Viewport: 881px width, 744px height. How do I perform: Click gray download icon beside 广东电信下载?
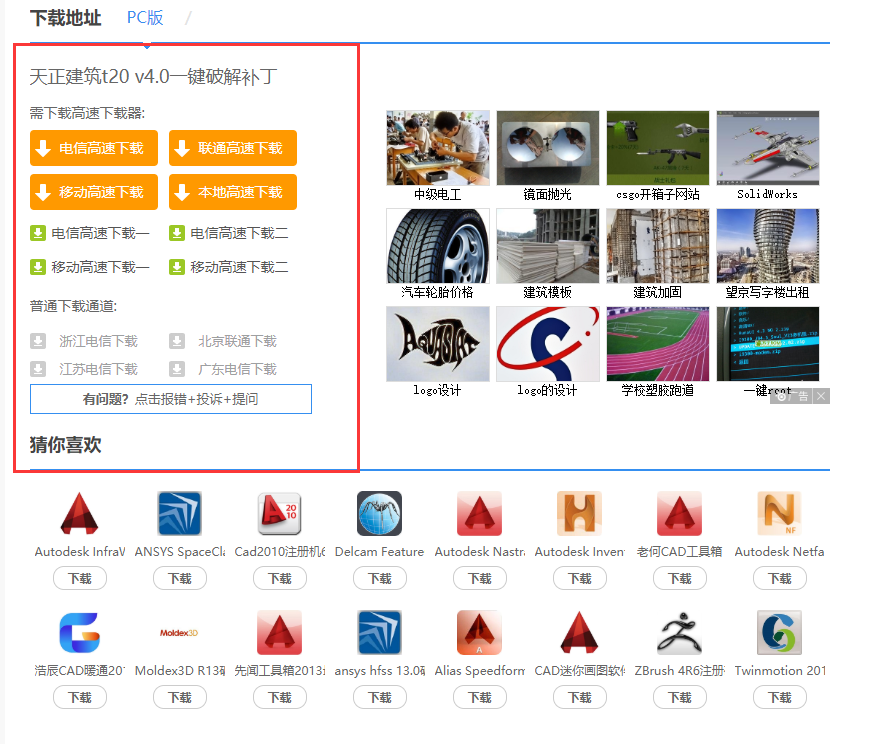(x=177, y=369)
